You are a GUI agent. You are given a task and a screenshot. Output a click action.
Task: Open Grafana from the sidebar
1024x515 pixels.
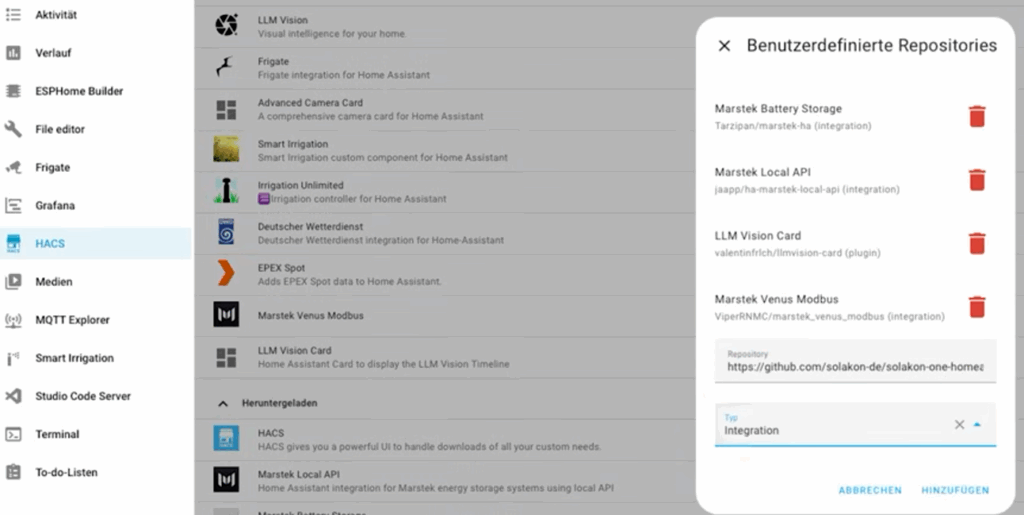pyautogui.click(x=55, y=205)
